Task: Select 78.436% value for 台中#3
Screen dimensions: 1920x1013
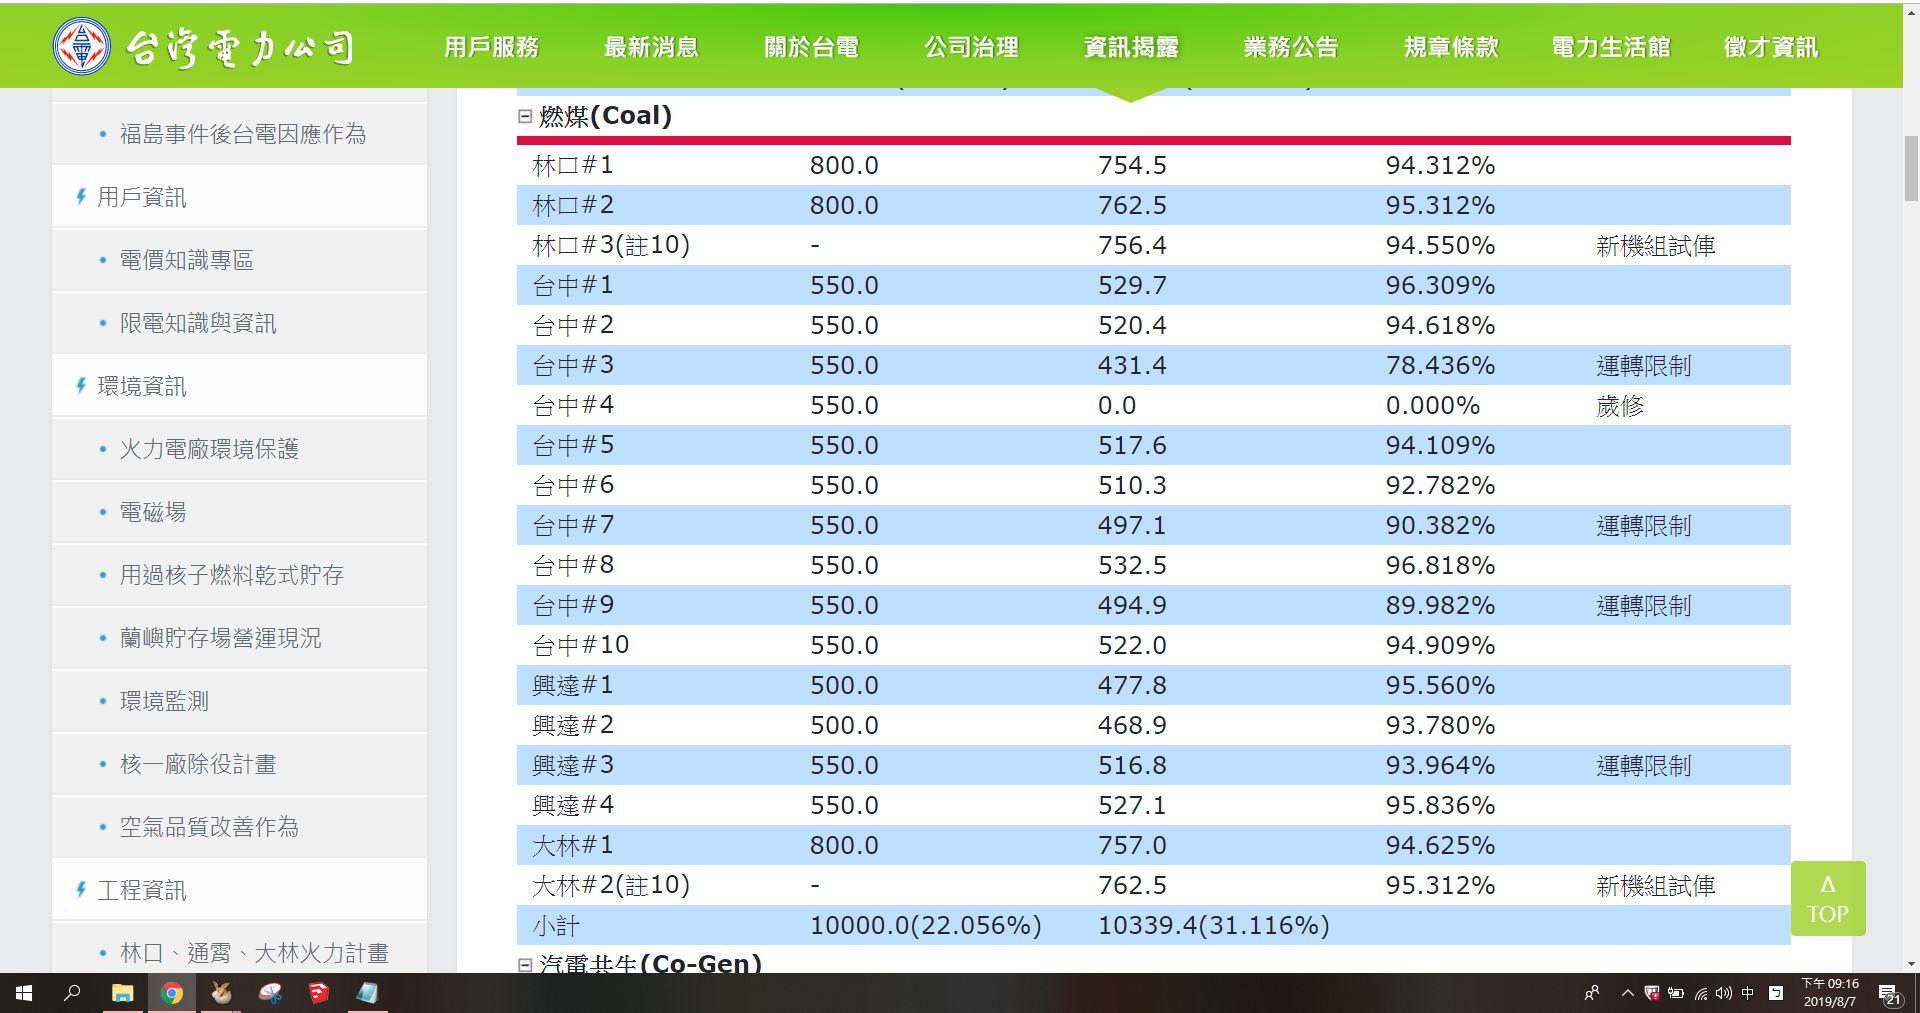Action: pos(1441,365)
